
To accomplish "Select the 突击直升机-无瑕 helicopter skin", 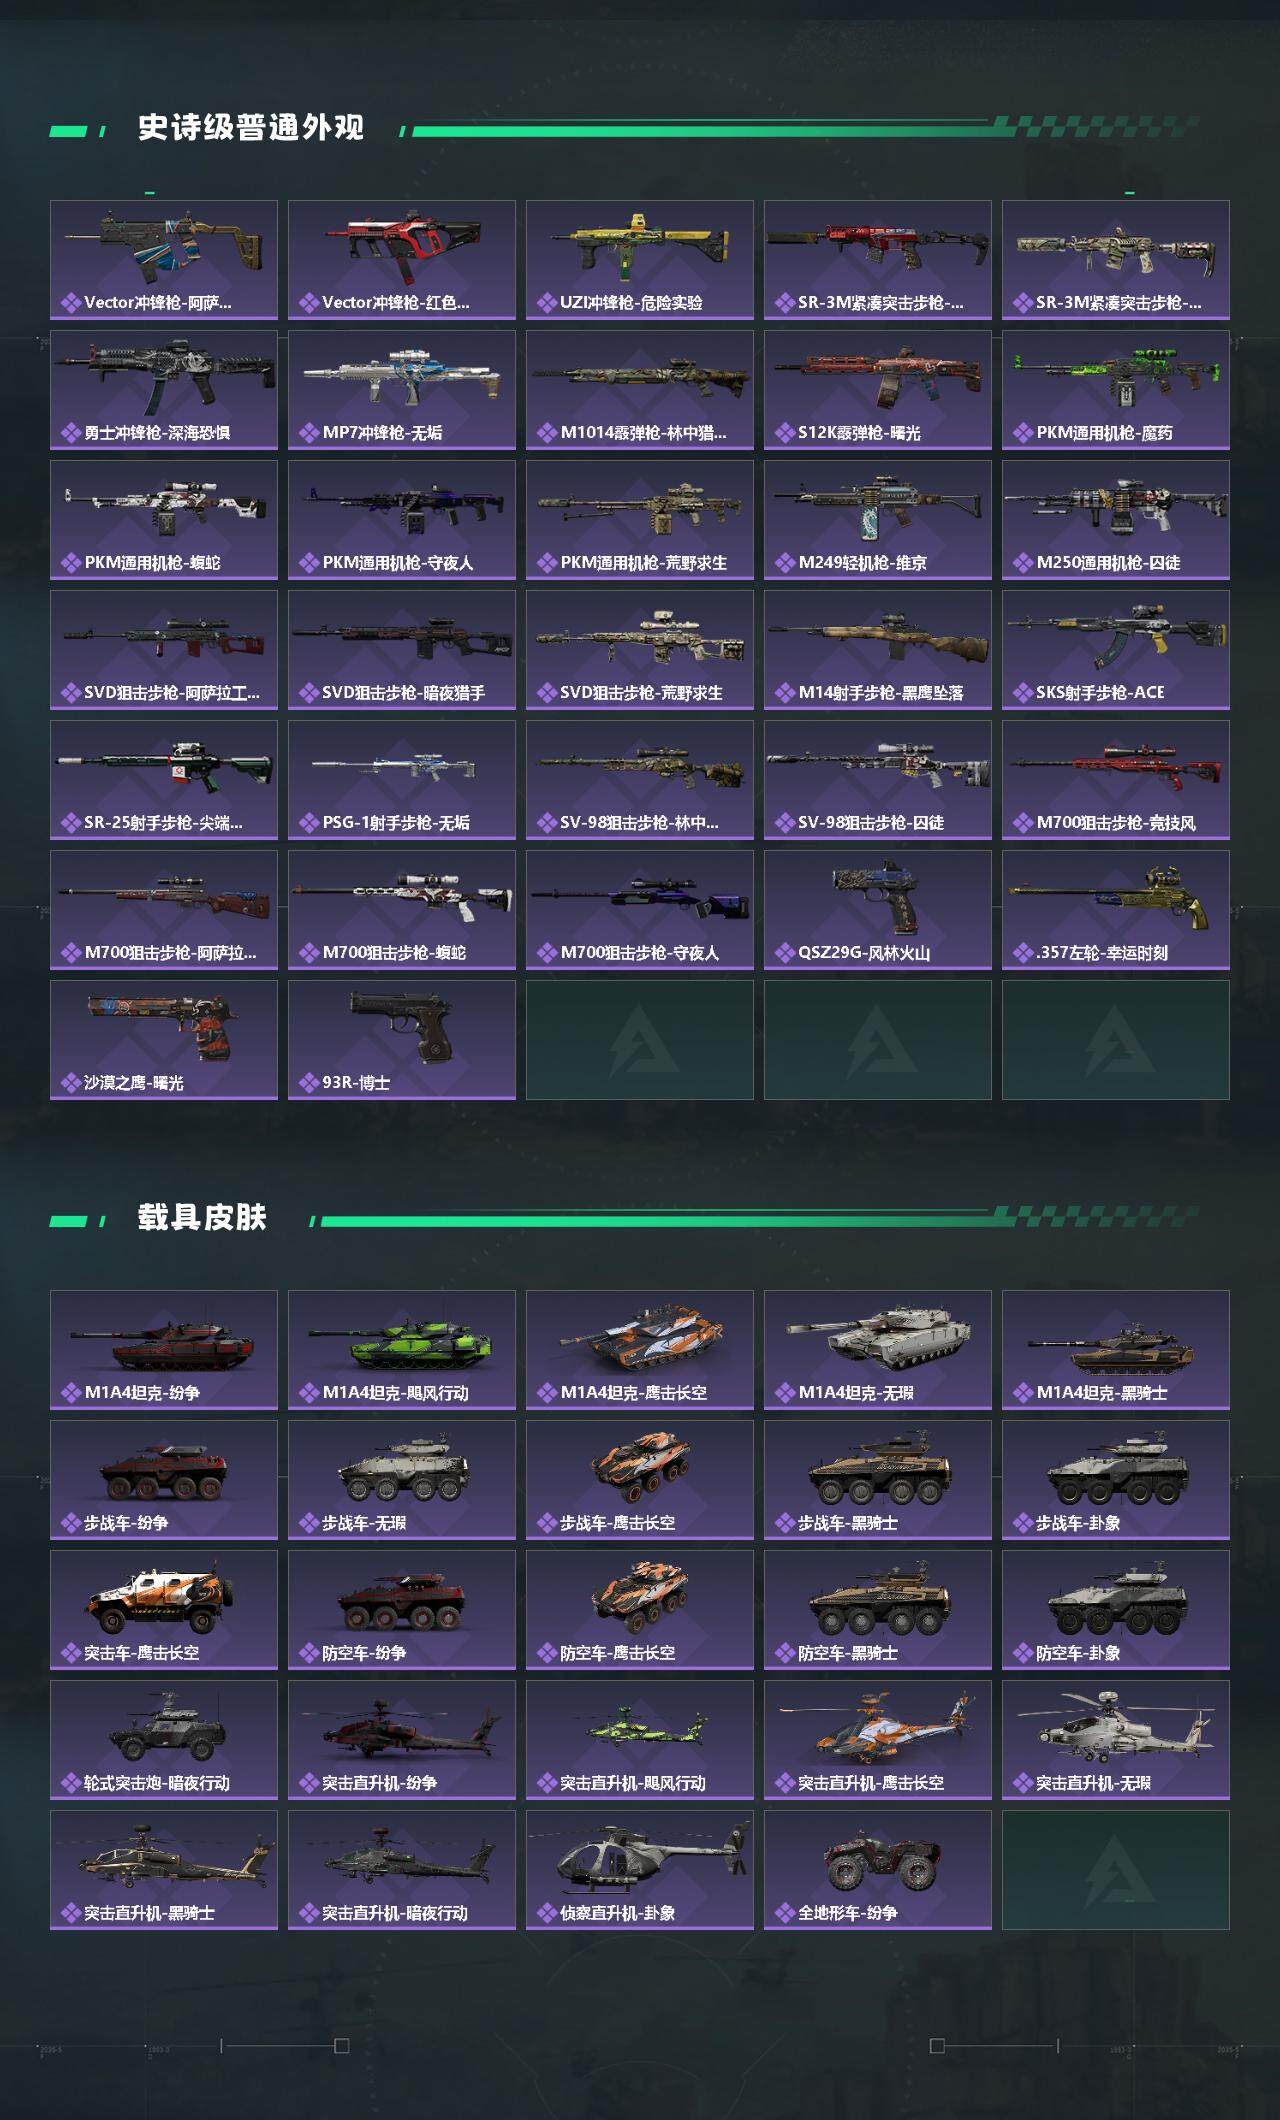I will point(1116,1740).
